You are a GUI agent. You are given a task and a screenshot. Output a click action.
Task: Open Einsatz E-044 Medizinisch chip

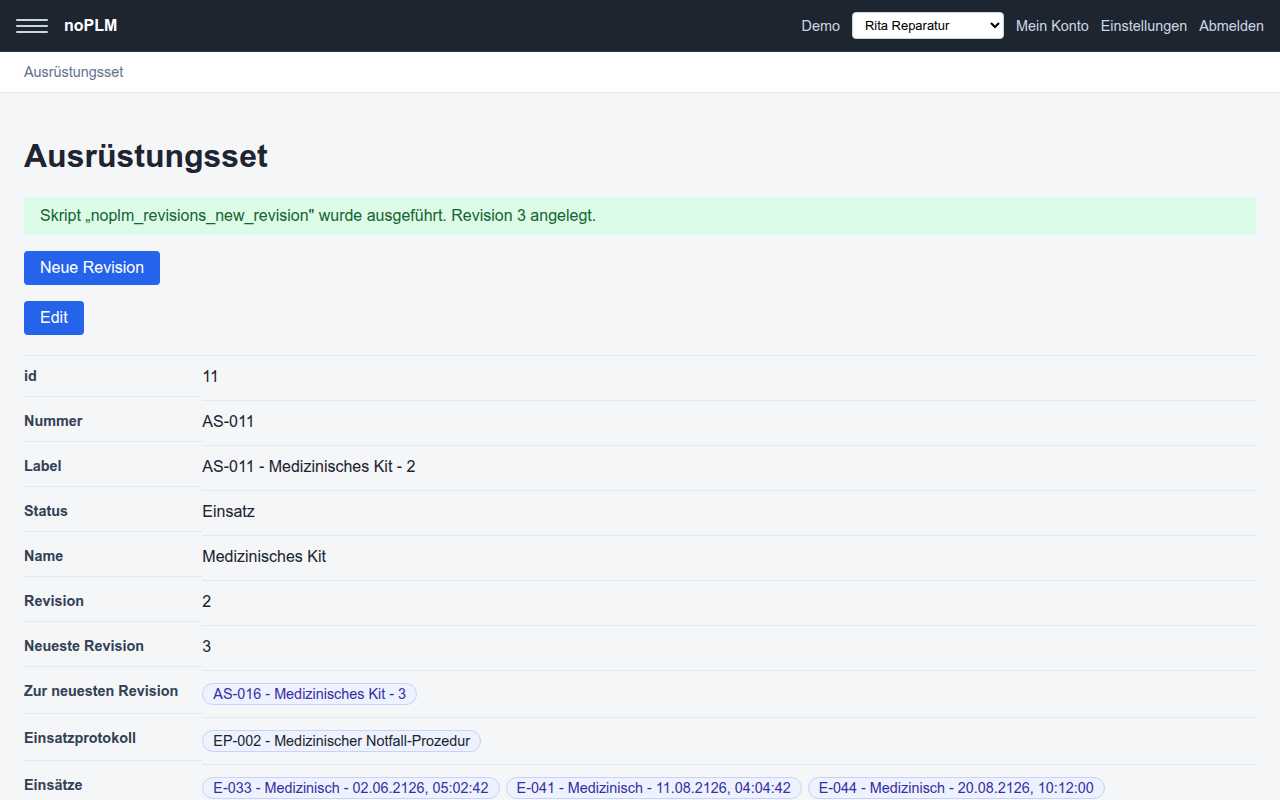click(956, 788)
